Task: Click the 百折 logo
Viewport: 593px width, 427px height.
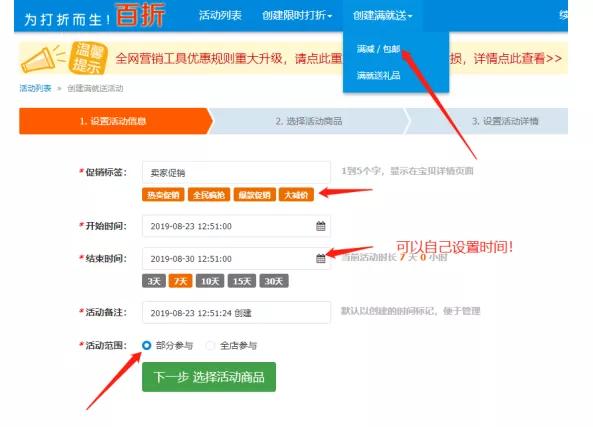Action: (x=140, y=15)
